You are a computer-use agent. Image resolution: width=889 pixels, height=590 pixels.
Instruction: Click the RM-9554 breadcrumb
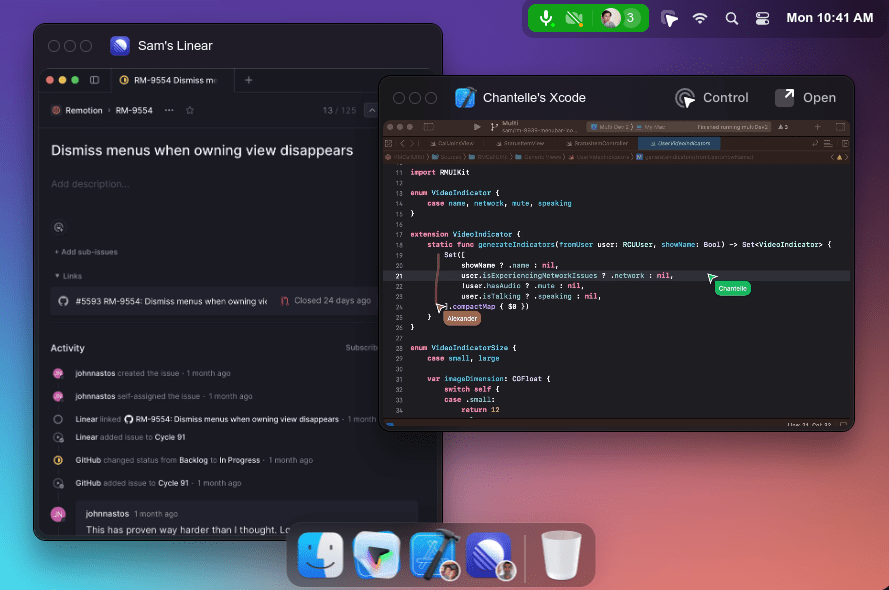point(134,111)
